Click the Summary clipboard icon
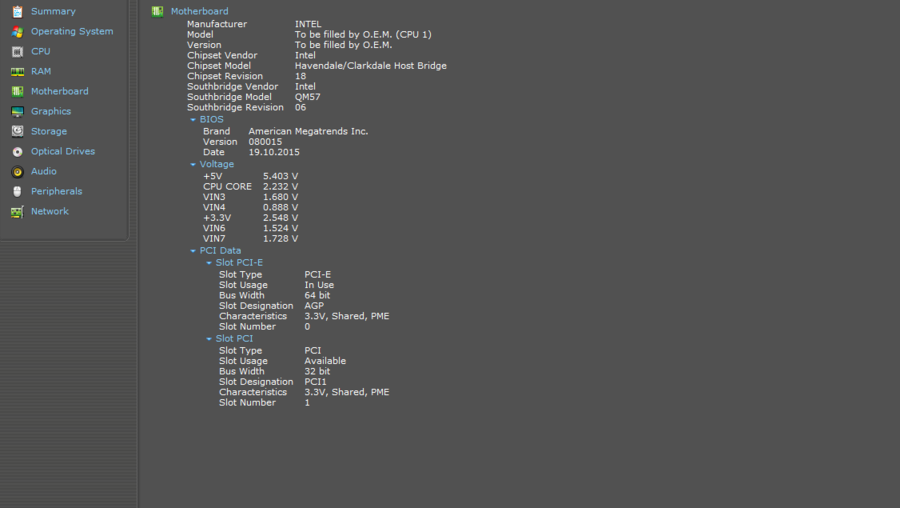Viewport: 900px width, 508px height. click(17, 11)
